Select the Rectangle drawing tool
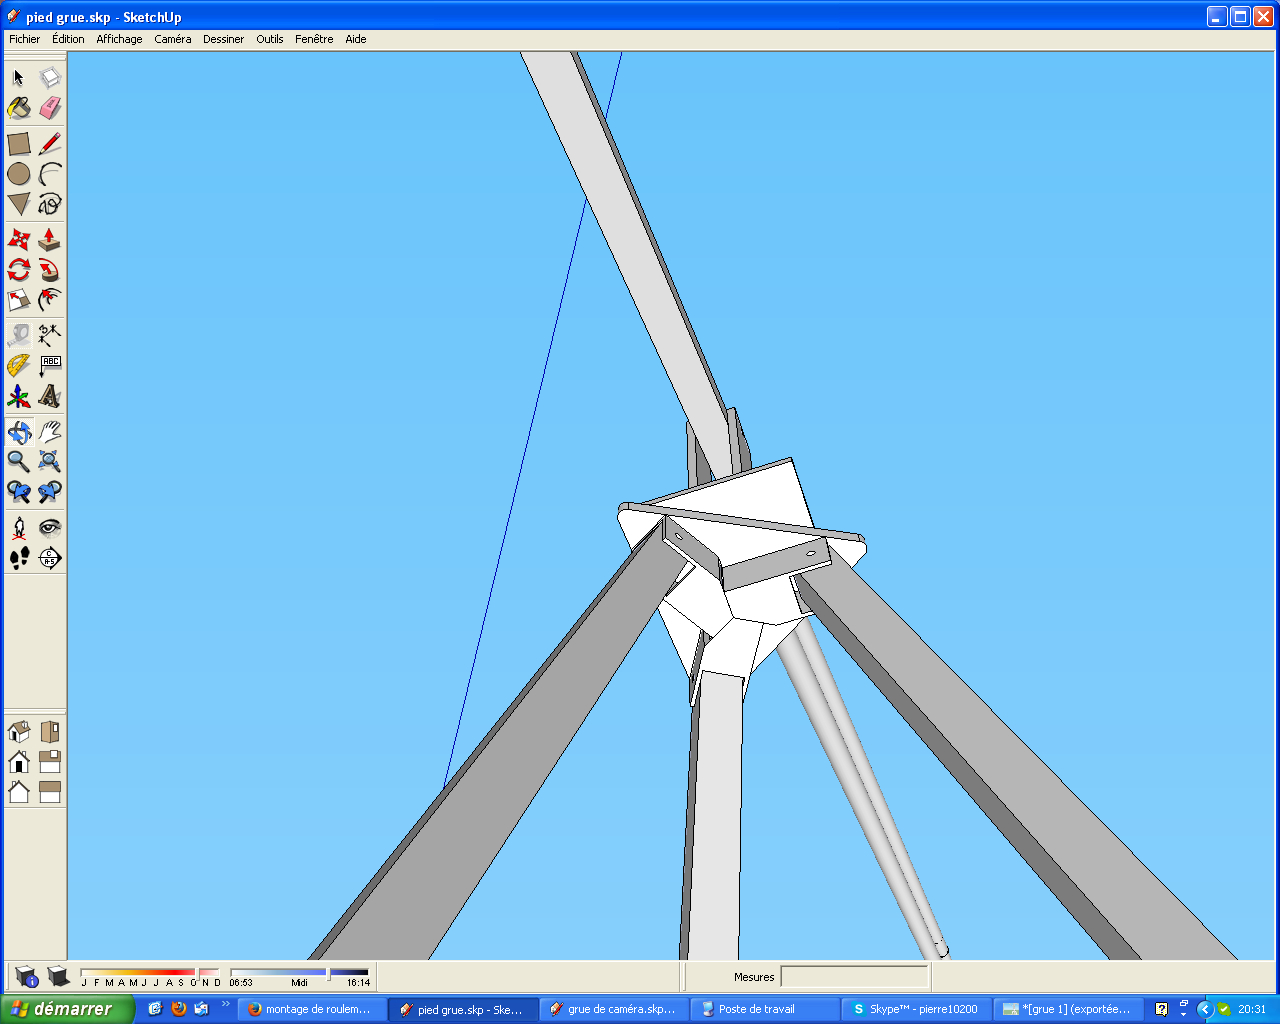The width and height of the screenshot is (1280, 1024). [x=19, y=143]
